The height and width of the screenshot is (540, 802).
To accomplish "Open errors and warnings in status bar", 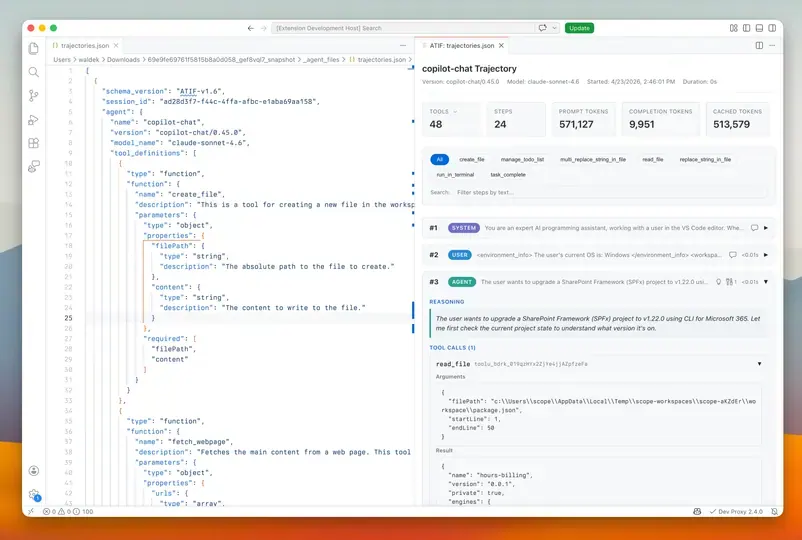I will 68,511.
